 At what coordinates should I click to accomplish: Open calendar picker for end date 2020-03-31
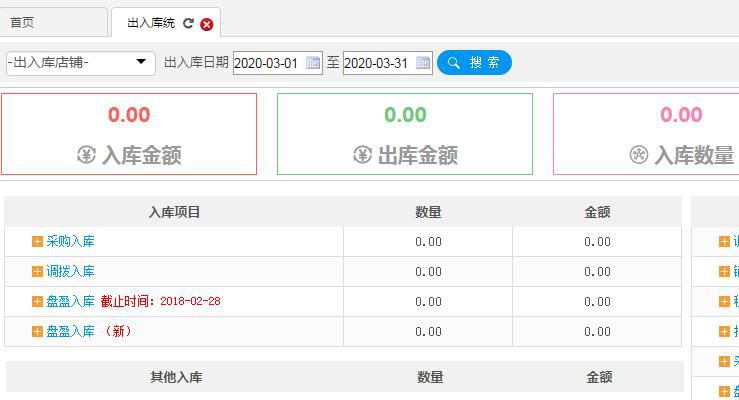click(423, 63)
